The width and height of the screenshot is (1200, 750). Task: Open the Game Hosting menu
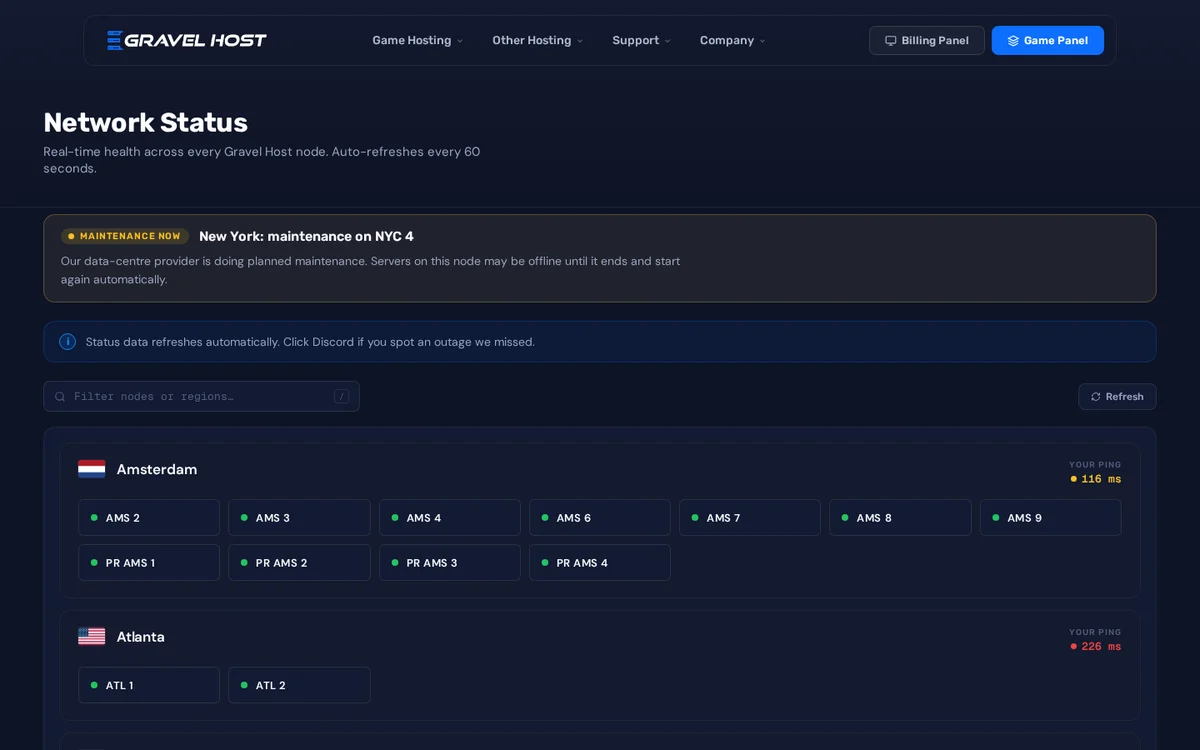pos(418,40)
